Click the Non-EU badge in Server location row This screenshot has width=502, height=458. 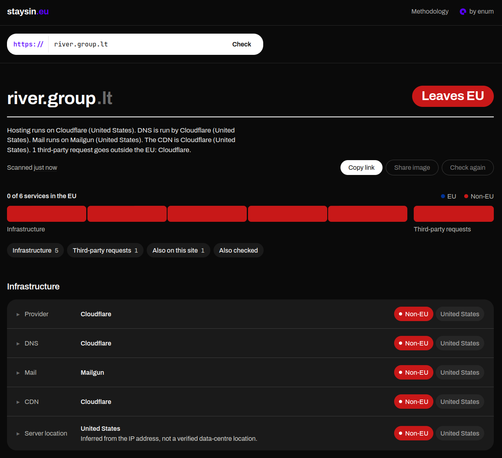(x=413, y=433)
